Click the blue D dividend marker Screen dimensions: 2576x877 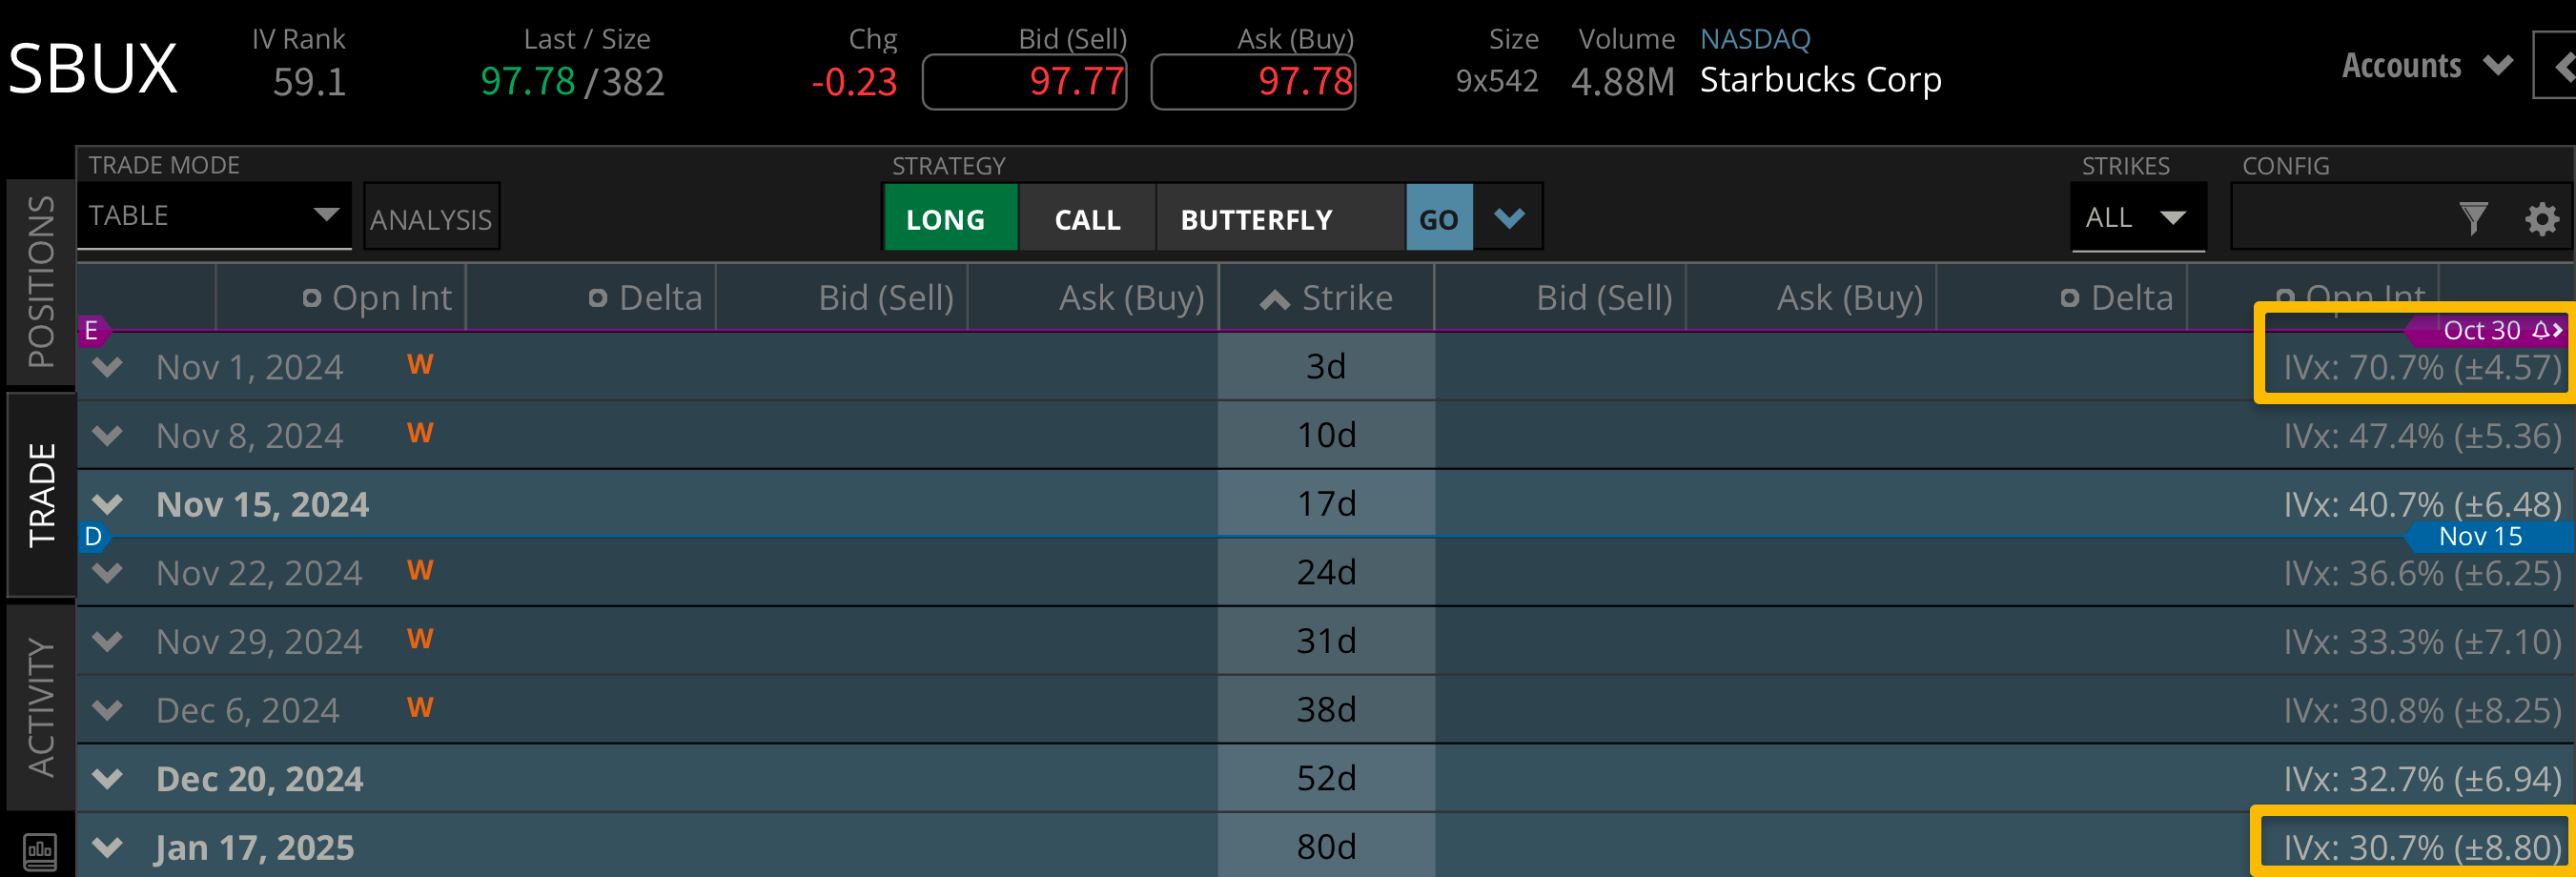point(93,537)
